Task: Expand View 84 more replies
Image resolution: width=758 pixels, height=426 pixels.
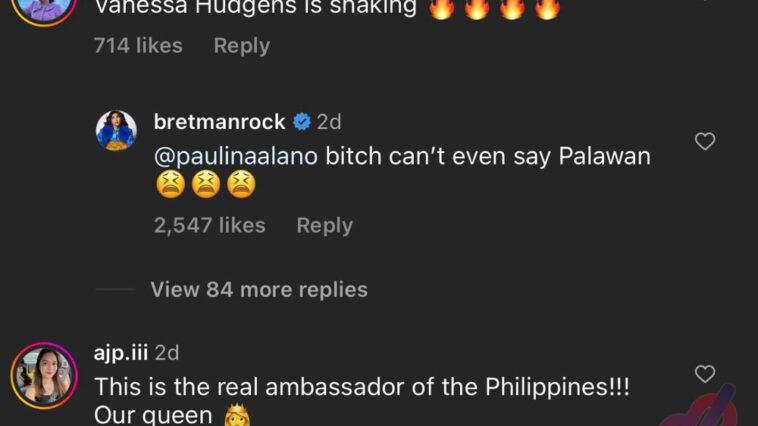Action: (x=259, y=290)
